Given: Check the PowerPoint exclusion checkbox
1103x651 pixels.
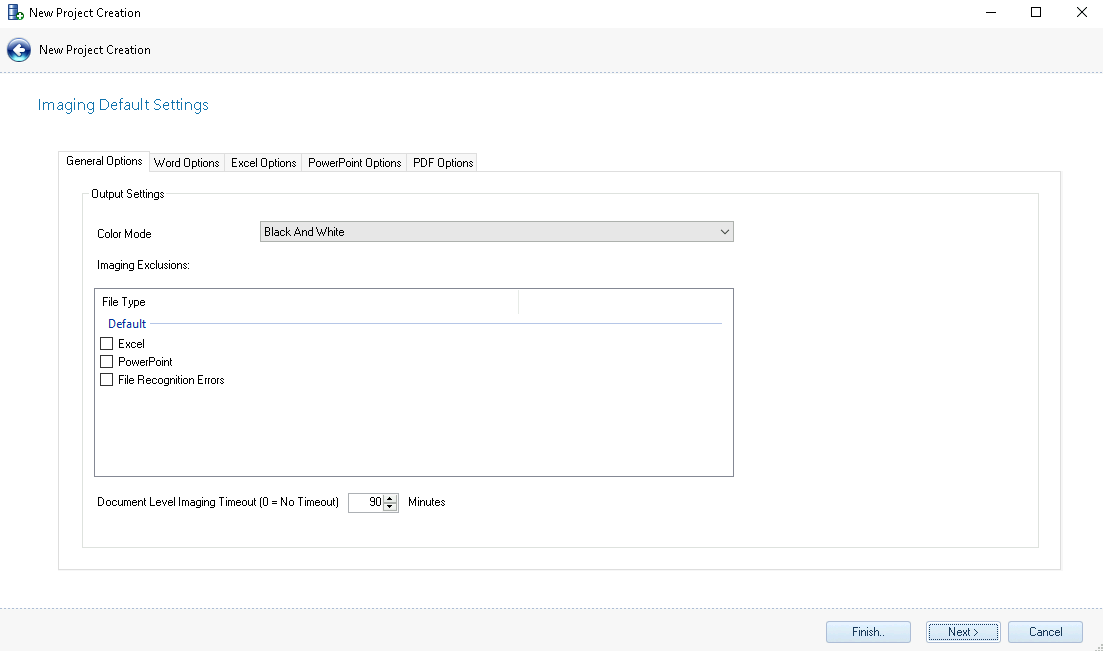Looking at the screenshot, I should point(107,362).
